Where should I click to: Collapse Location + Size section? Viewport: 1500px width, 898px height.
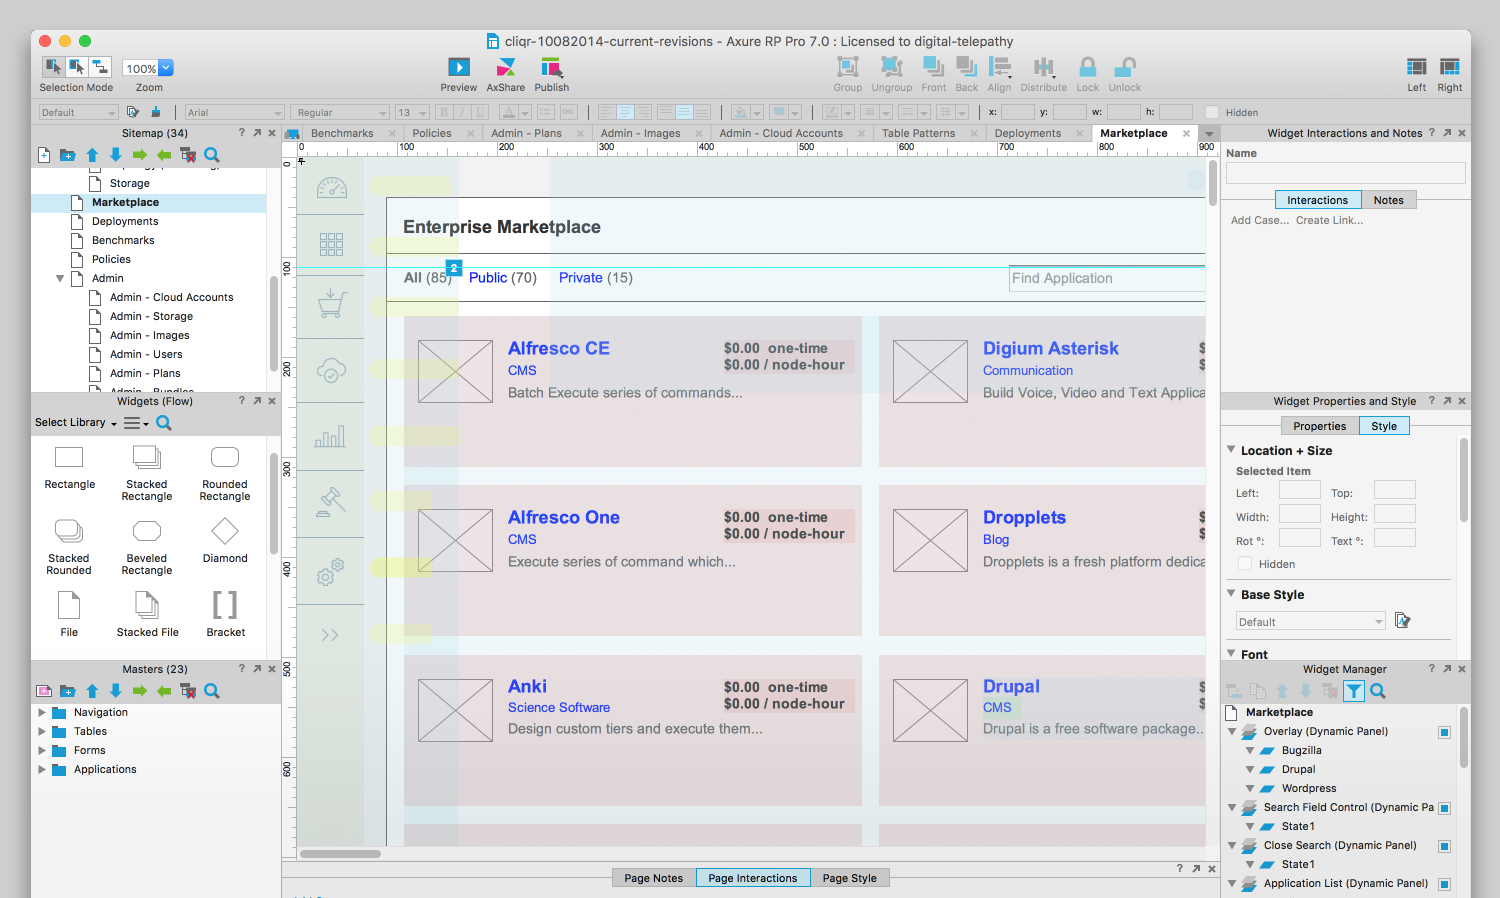[x=1232, y=451]
